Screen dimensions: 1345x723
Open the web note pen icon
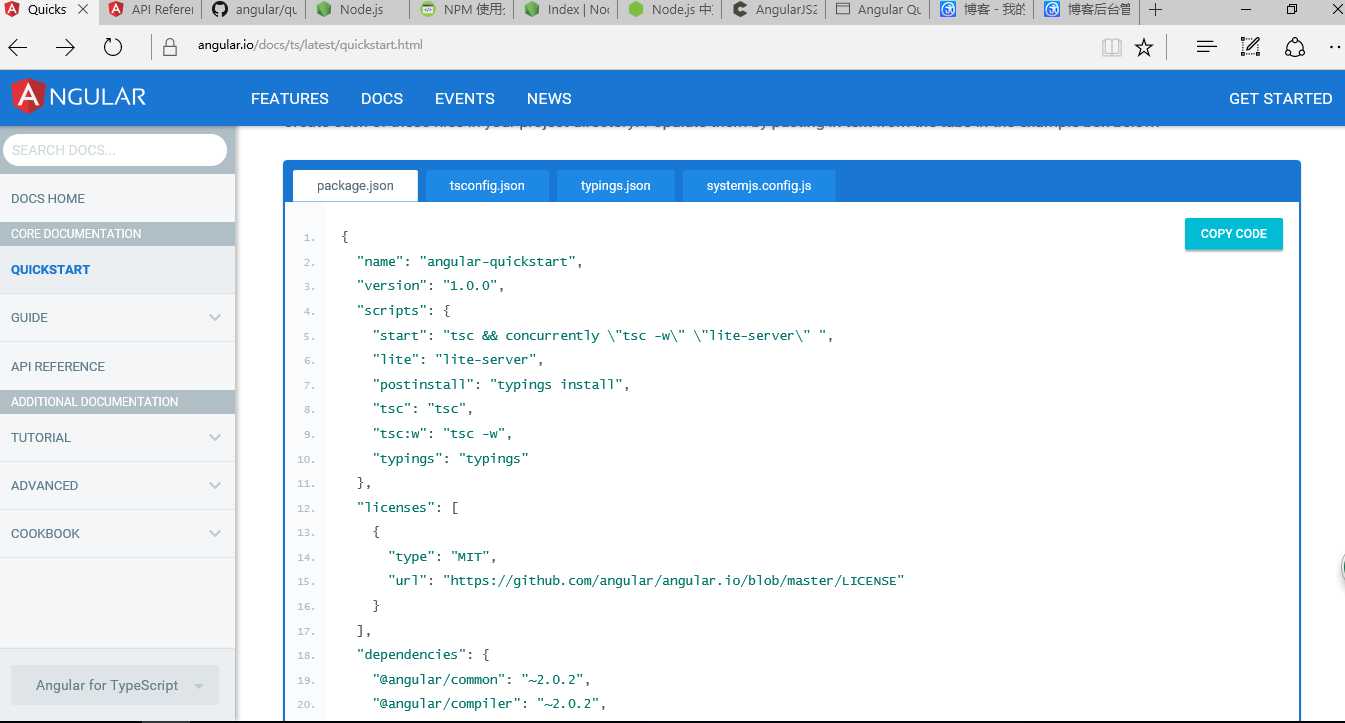[1250, 47]
